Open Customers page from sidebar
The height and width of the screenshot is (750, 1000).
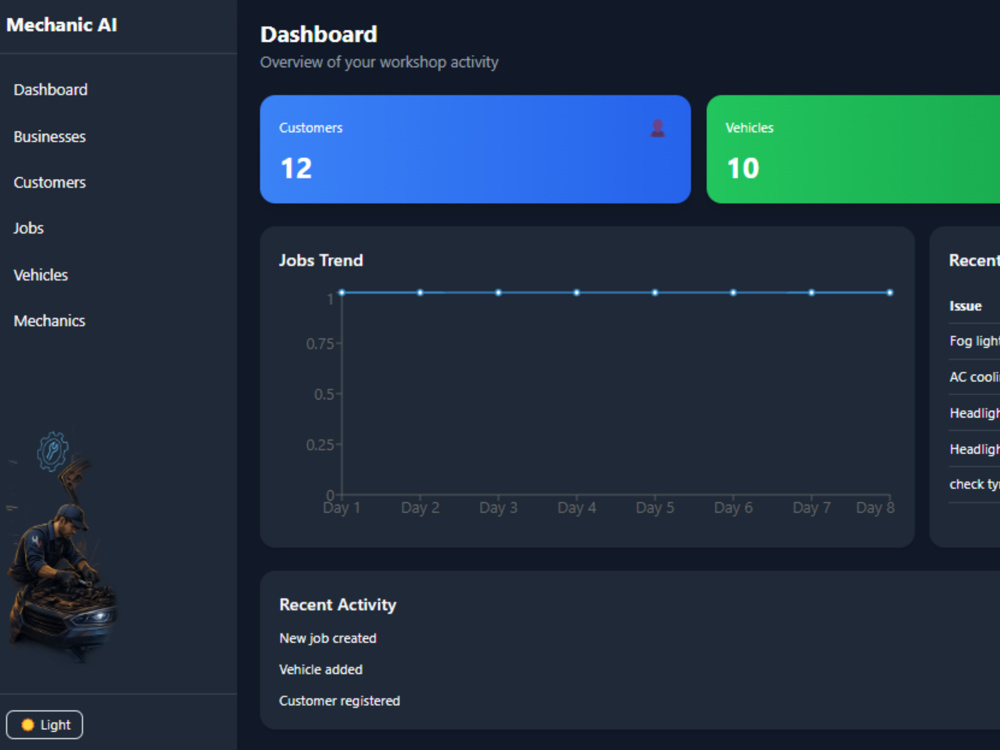tap(49, 182)
